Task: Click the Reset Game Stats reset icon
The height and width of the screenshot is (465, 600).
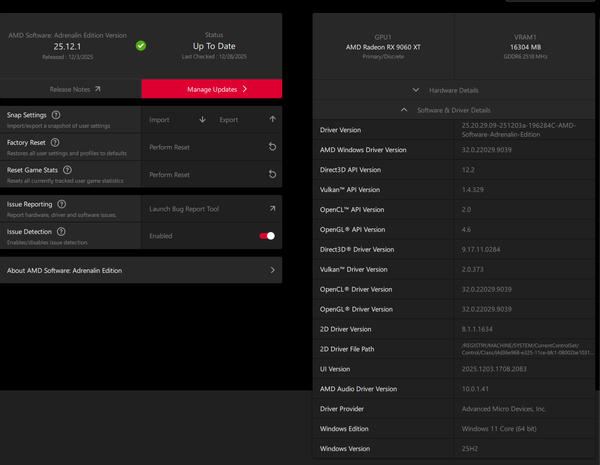Action: (x=272, y=174)
